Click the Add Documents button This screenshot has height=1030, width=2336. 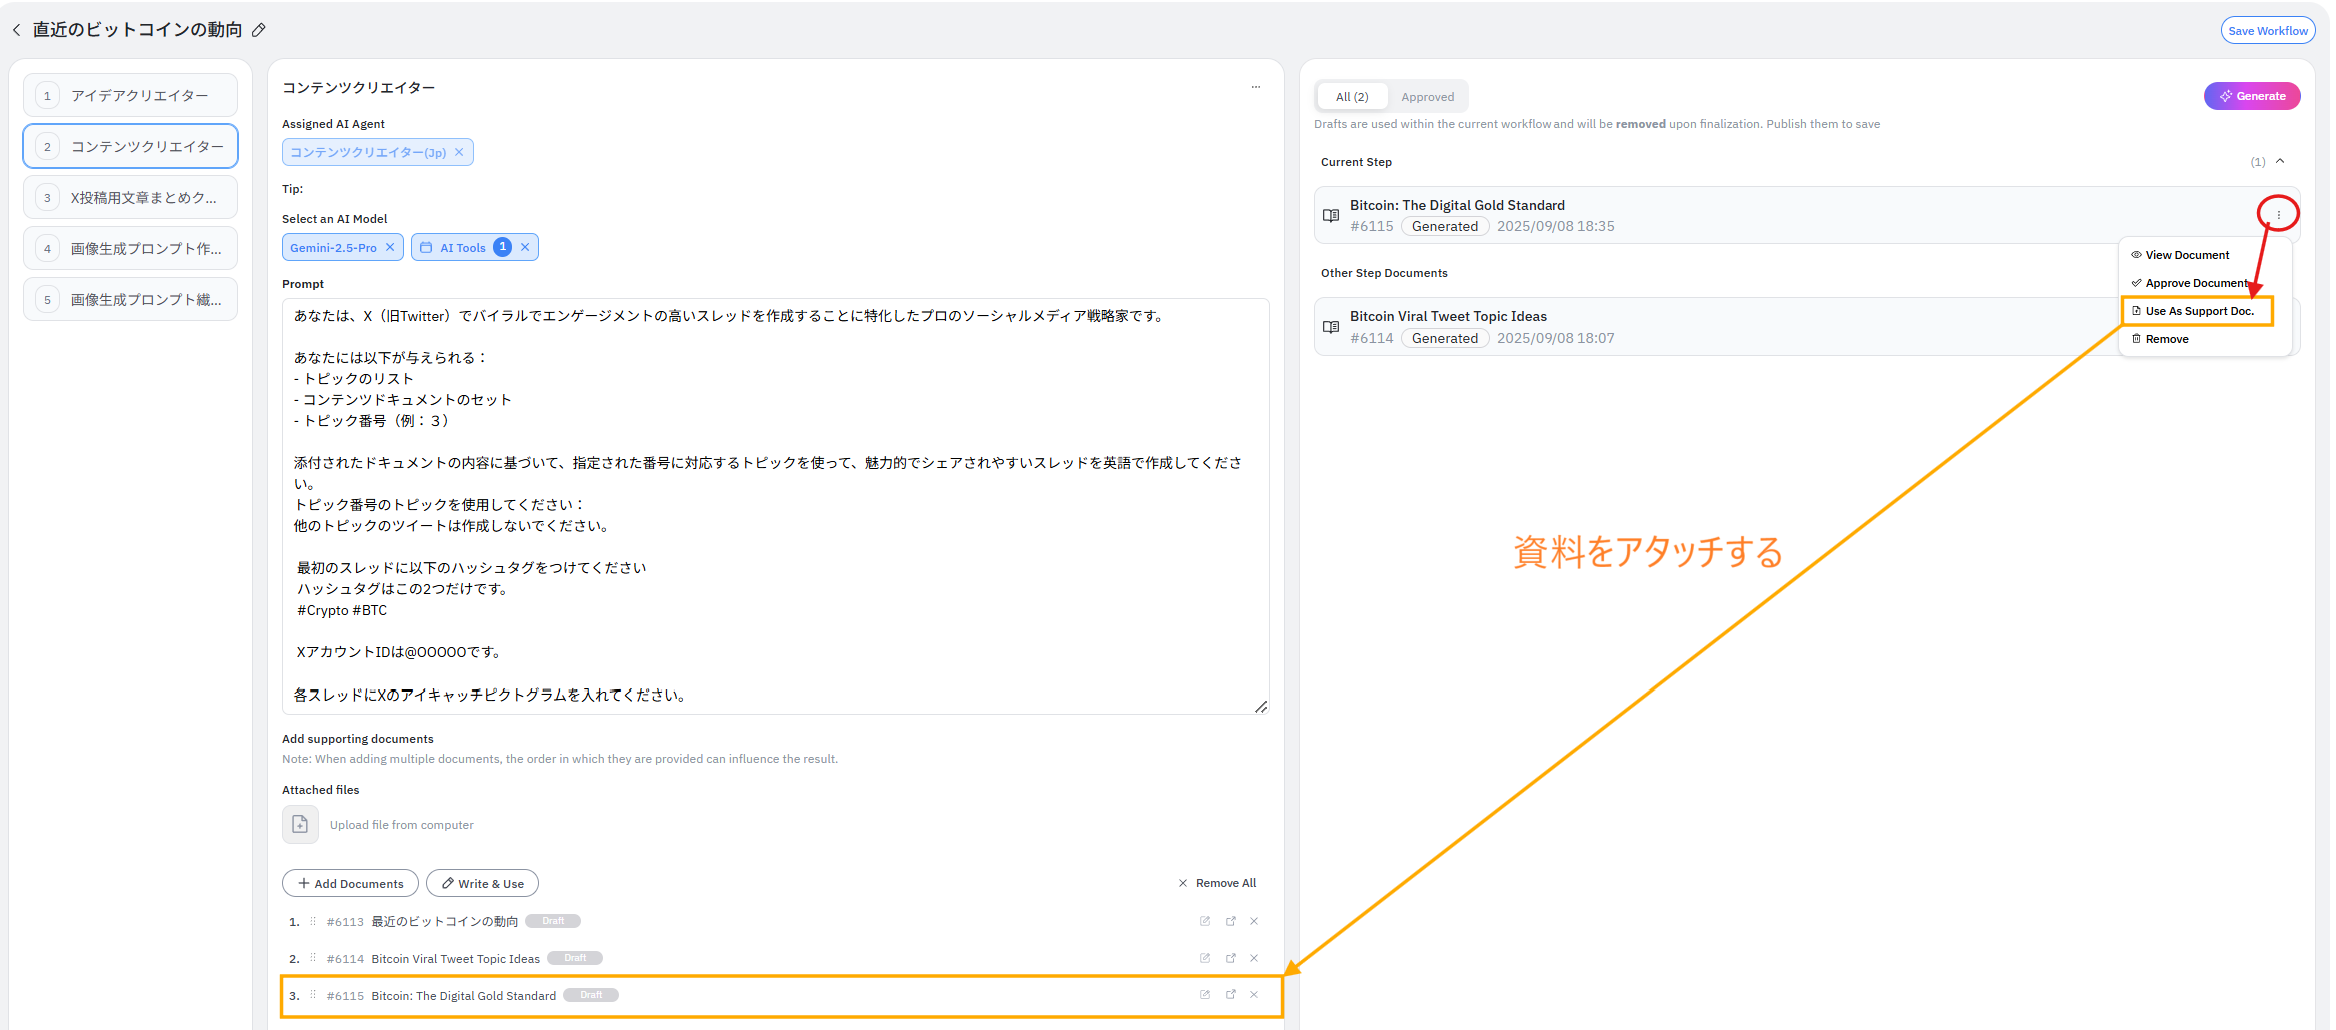(350, 883)
